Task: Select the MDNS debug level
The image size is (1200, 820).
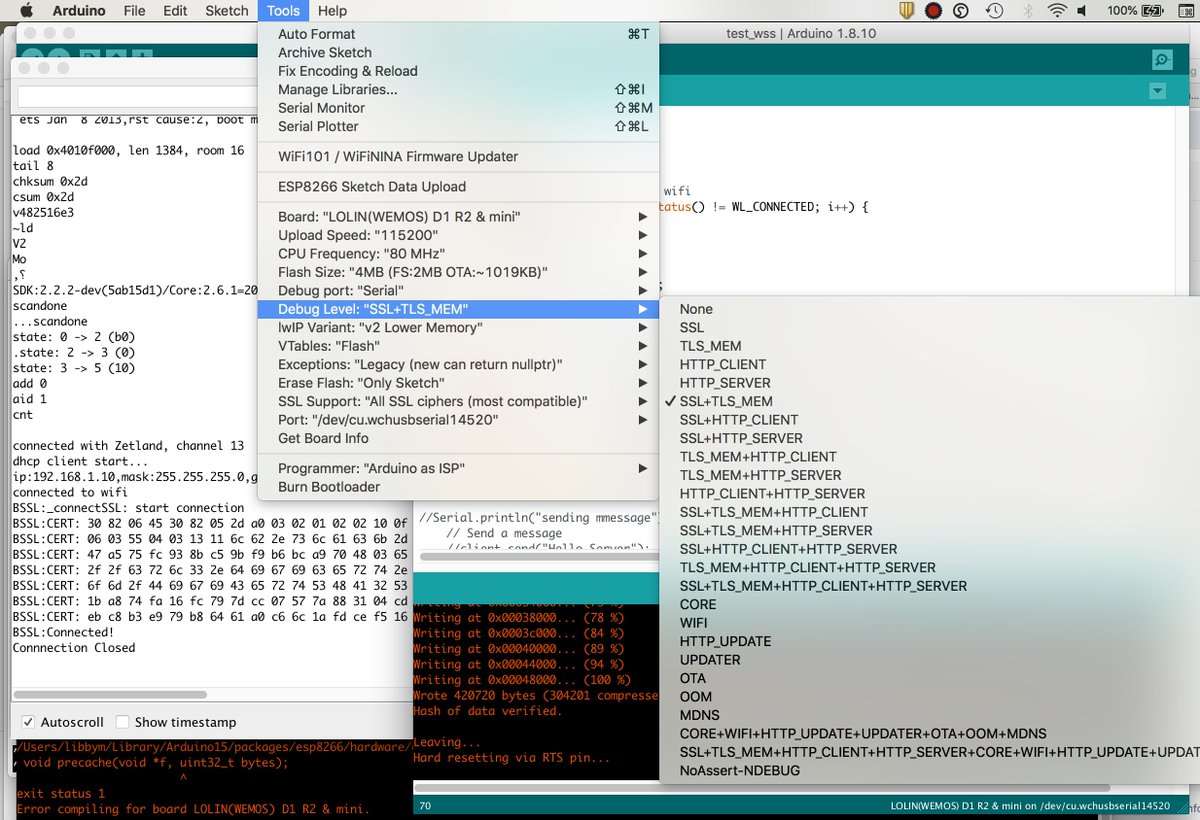Action: pyautogui.click(x=930, y=715)
